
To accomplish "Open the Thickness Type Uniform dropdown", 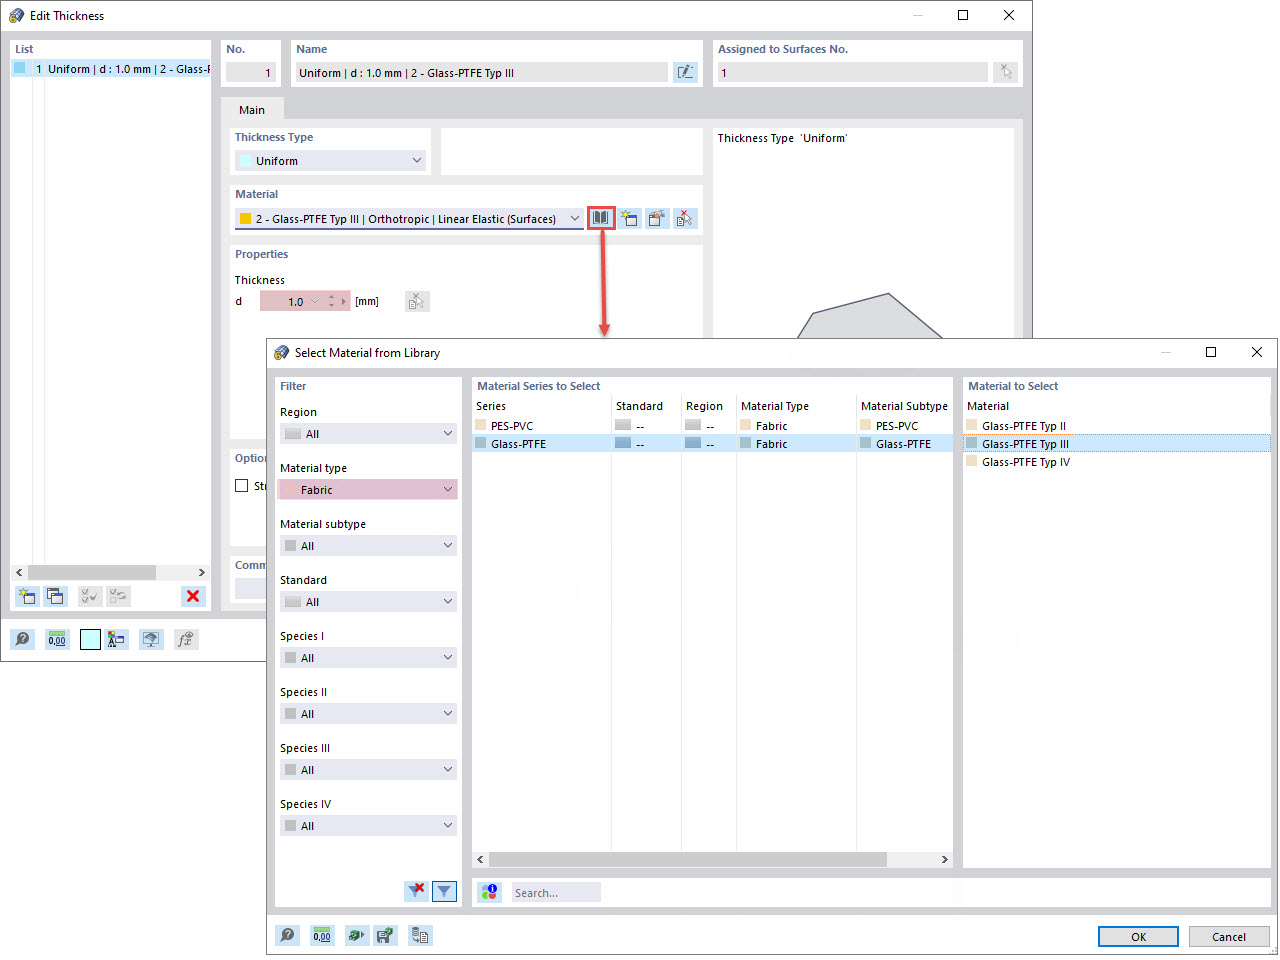I will (331, 160).
